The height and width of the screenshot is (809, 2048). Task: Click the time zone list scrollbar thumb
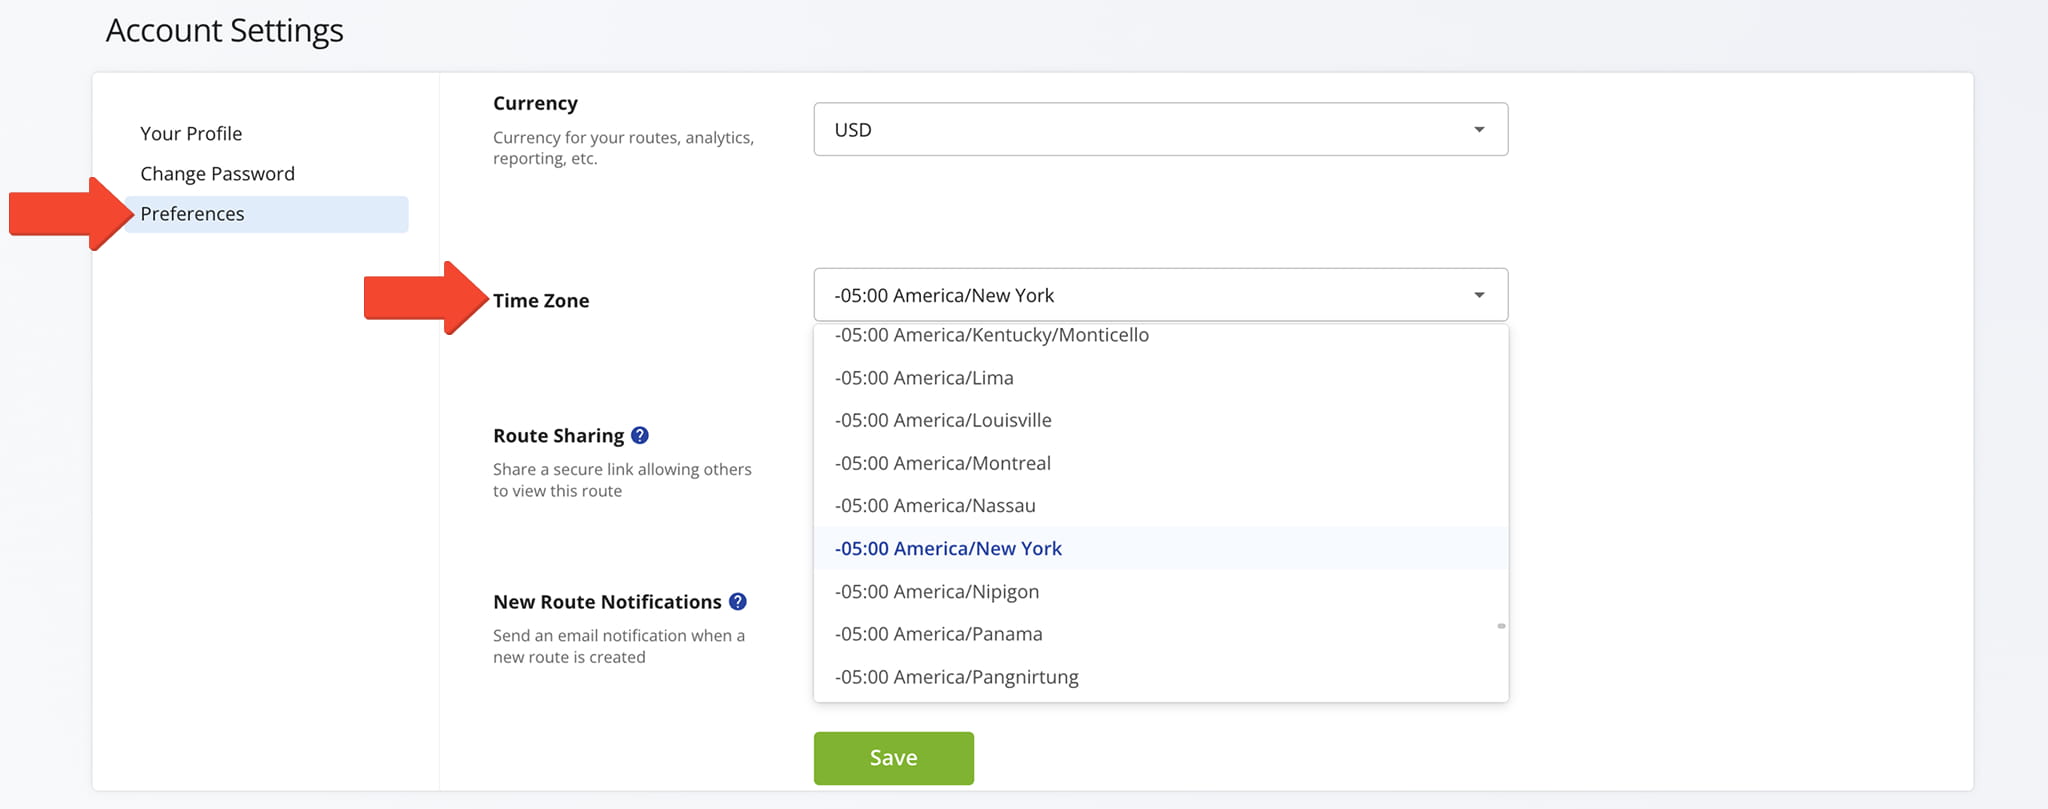(x=1501, y=626)
